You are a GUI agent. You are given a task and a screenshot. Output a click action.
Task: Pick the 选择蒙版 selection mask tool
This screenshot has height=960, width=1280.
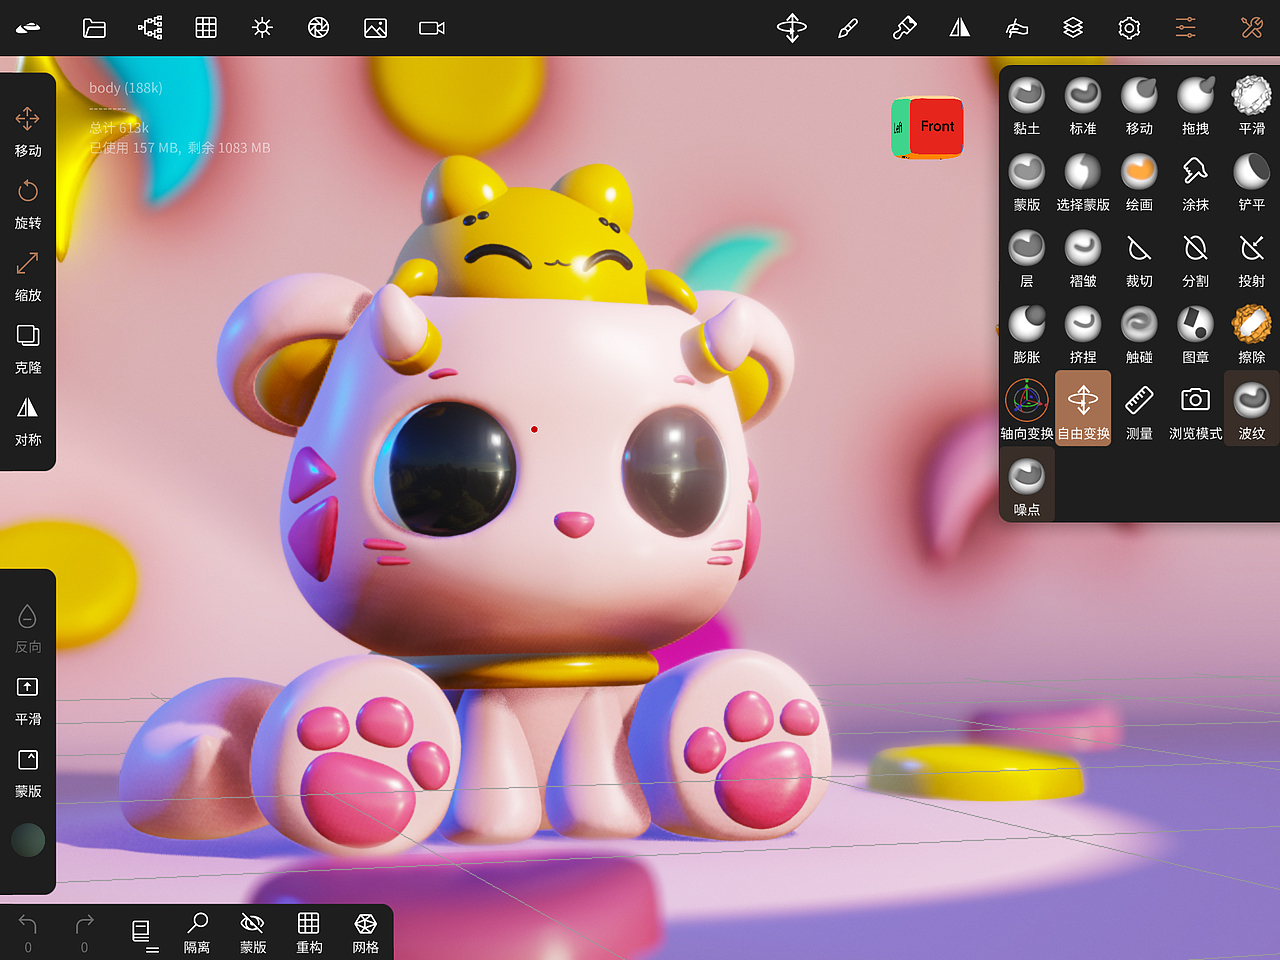click(1083, 181)
